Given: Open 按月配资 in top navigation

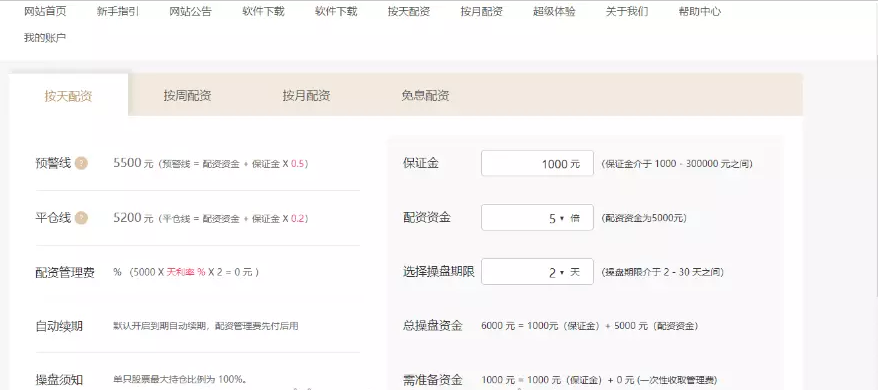Looking at the screenshot, I should click(x=482, y=11).
